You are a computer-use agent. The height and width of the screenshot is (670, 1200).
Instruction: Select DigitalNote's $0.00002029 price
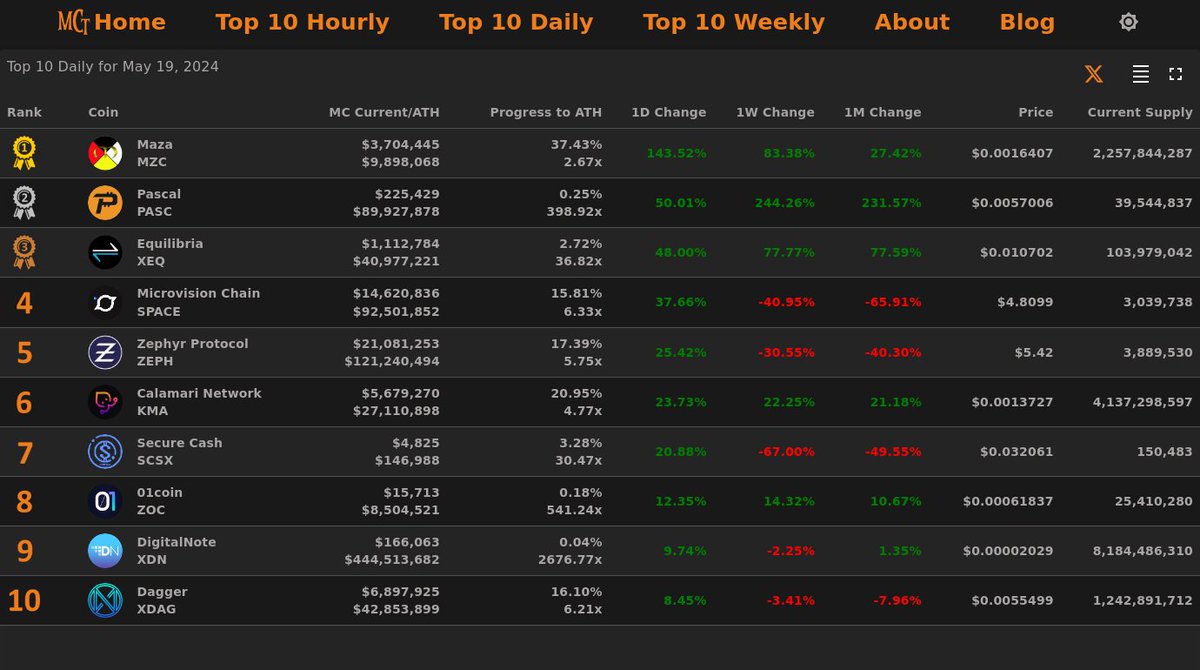1008,551
